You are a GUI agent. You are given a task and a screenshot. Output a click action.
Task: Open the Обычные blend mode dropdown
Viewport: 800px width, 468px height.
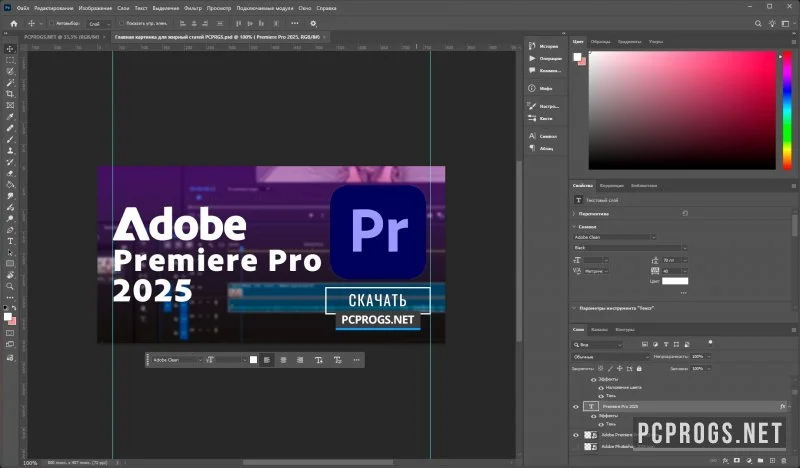611,357
